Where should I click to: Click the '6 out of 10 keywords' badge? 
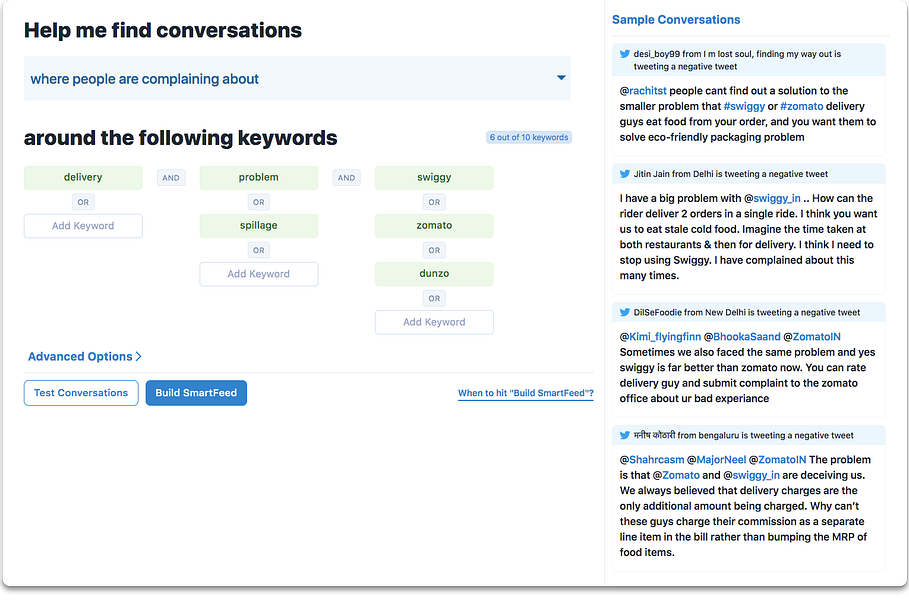point(529,137)
